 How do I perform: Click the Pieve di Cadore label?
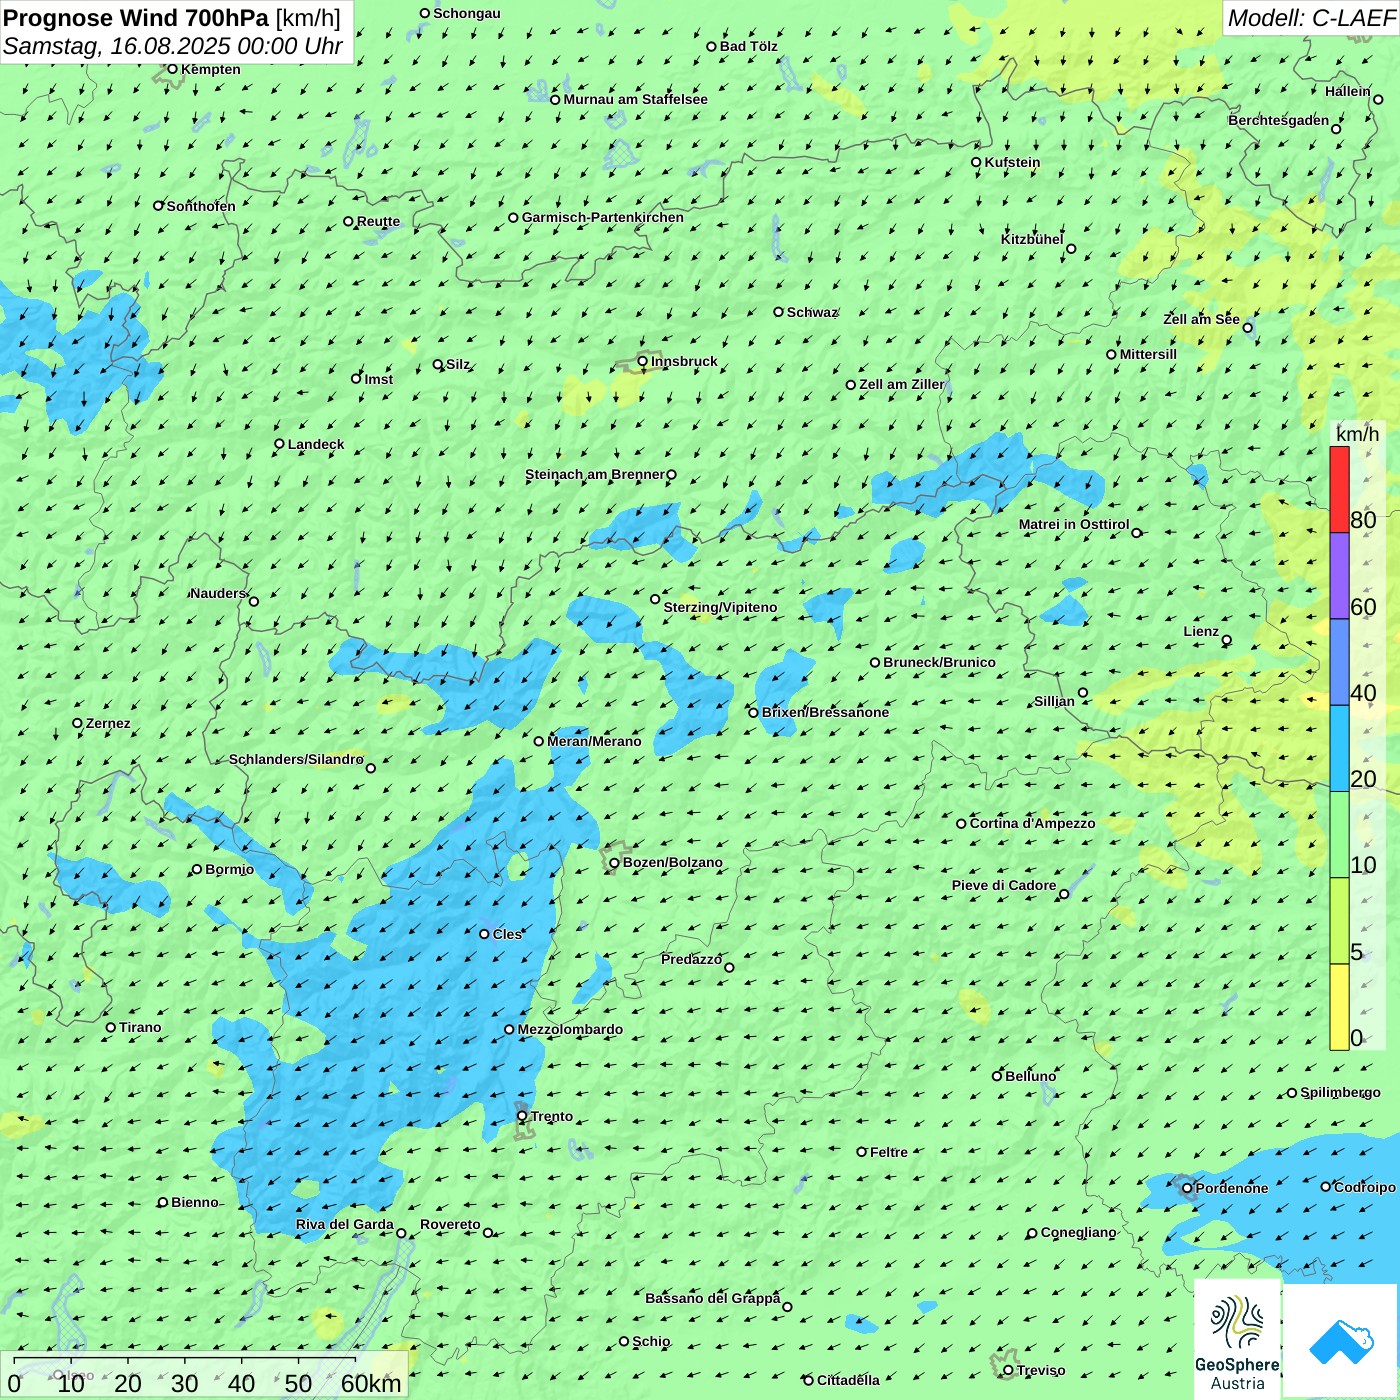[x=1004, y=885]
